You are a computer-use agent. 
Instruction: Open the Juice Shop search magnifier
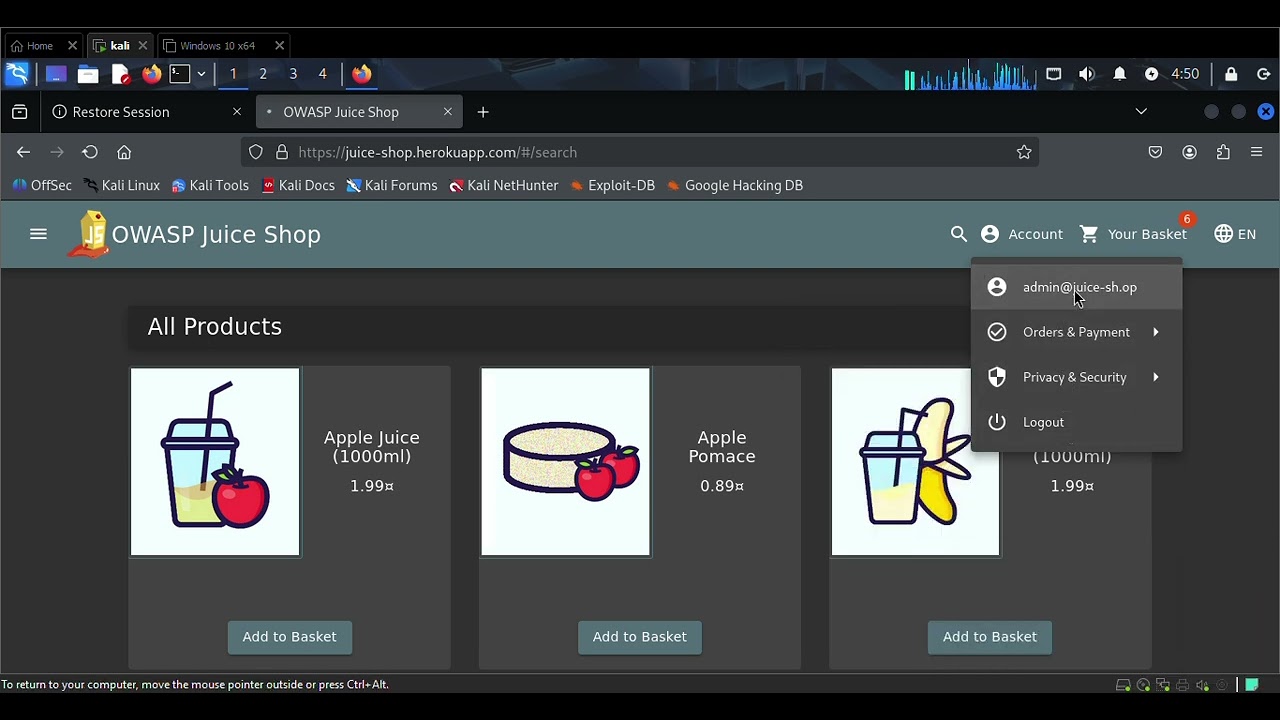959,234
